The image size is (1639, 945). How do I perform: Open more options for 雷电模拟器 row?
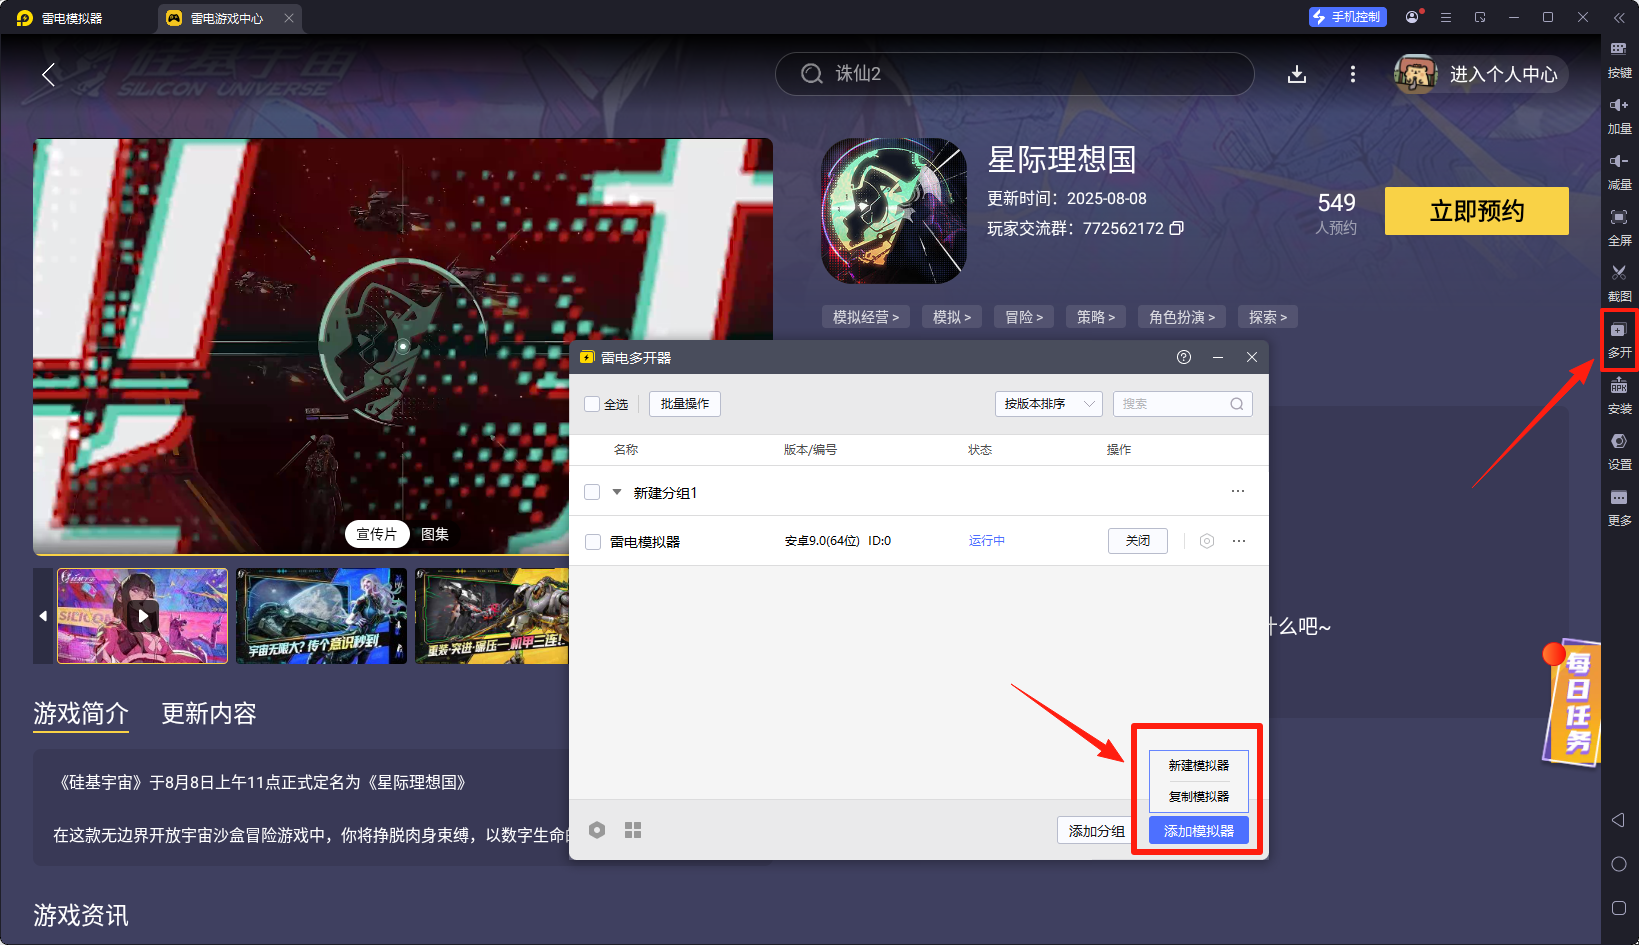click(1239, 541)
